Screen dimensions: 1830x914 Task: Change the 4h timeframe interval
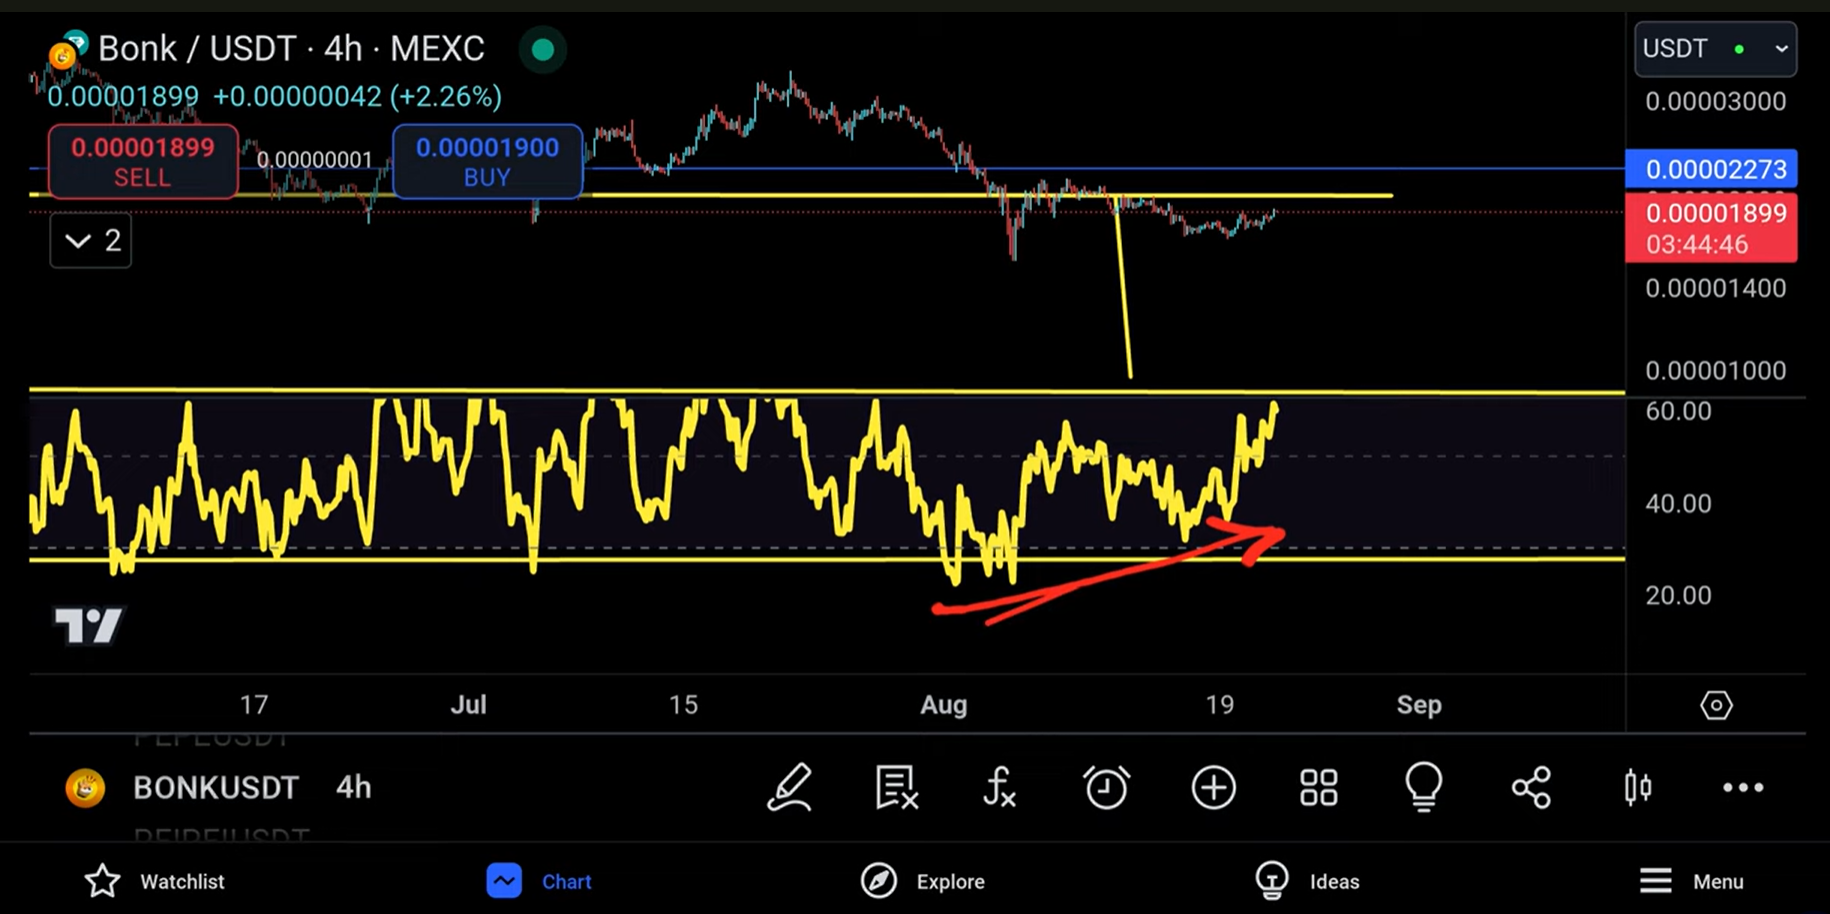pyautogui.click(x=354, y=788)
